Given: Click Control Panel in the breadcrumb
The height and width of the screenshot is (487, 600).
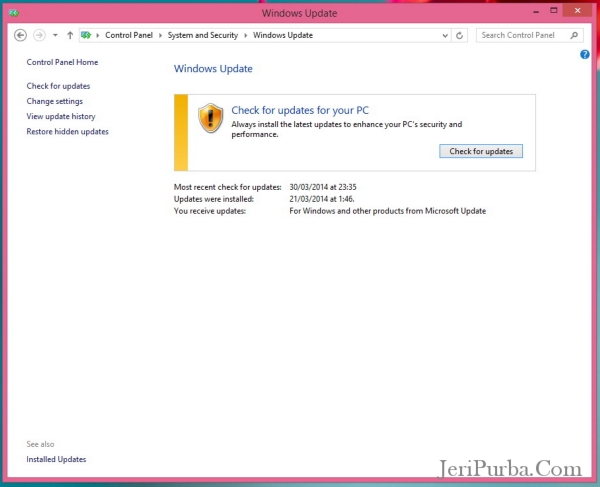Looking at the screenshot, I should coord(129,35).
